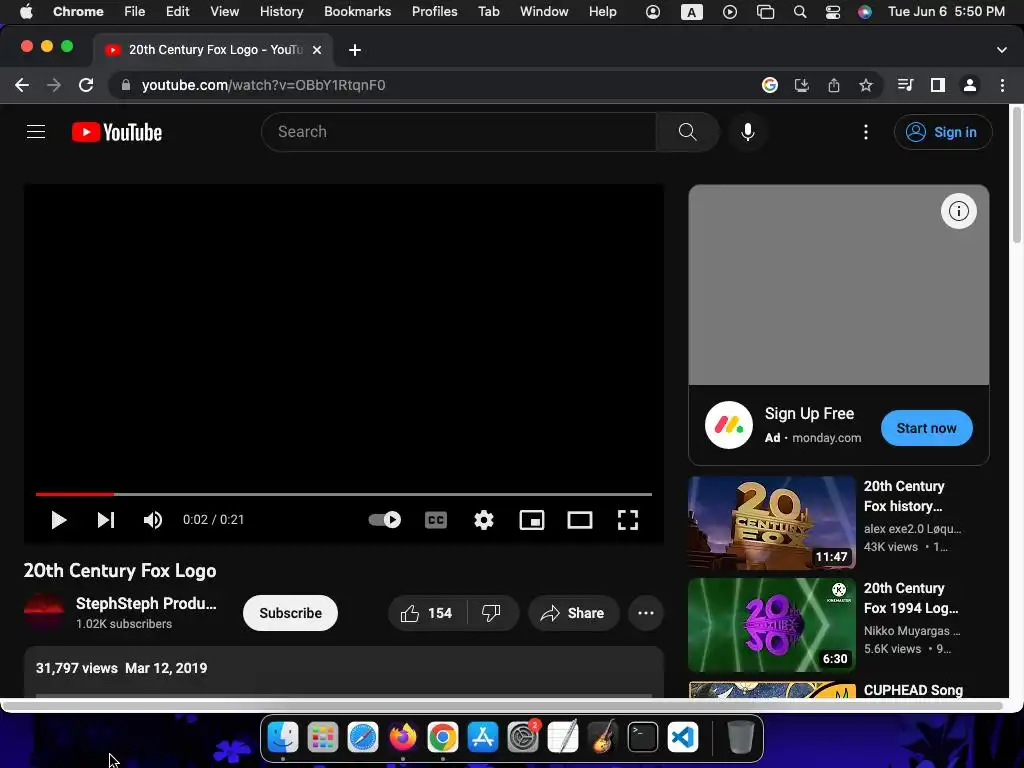Open Chrome three-dot menu
The image size is (1024, 768).
tap(1002, 85)
